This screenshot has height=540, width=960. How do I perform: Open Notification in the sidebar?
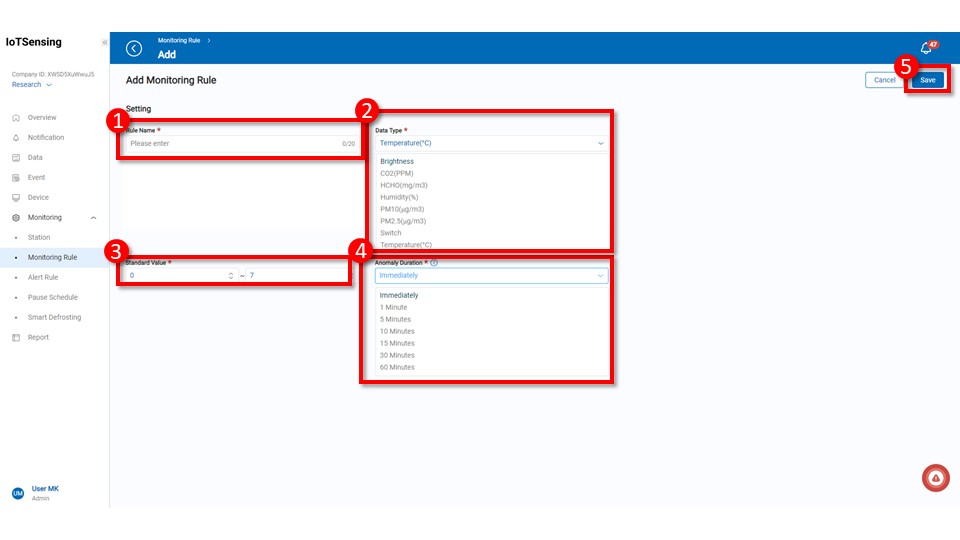(45, 138)
